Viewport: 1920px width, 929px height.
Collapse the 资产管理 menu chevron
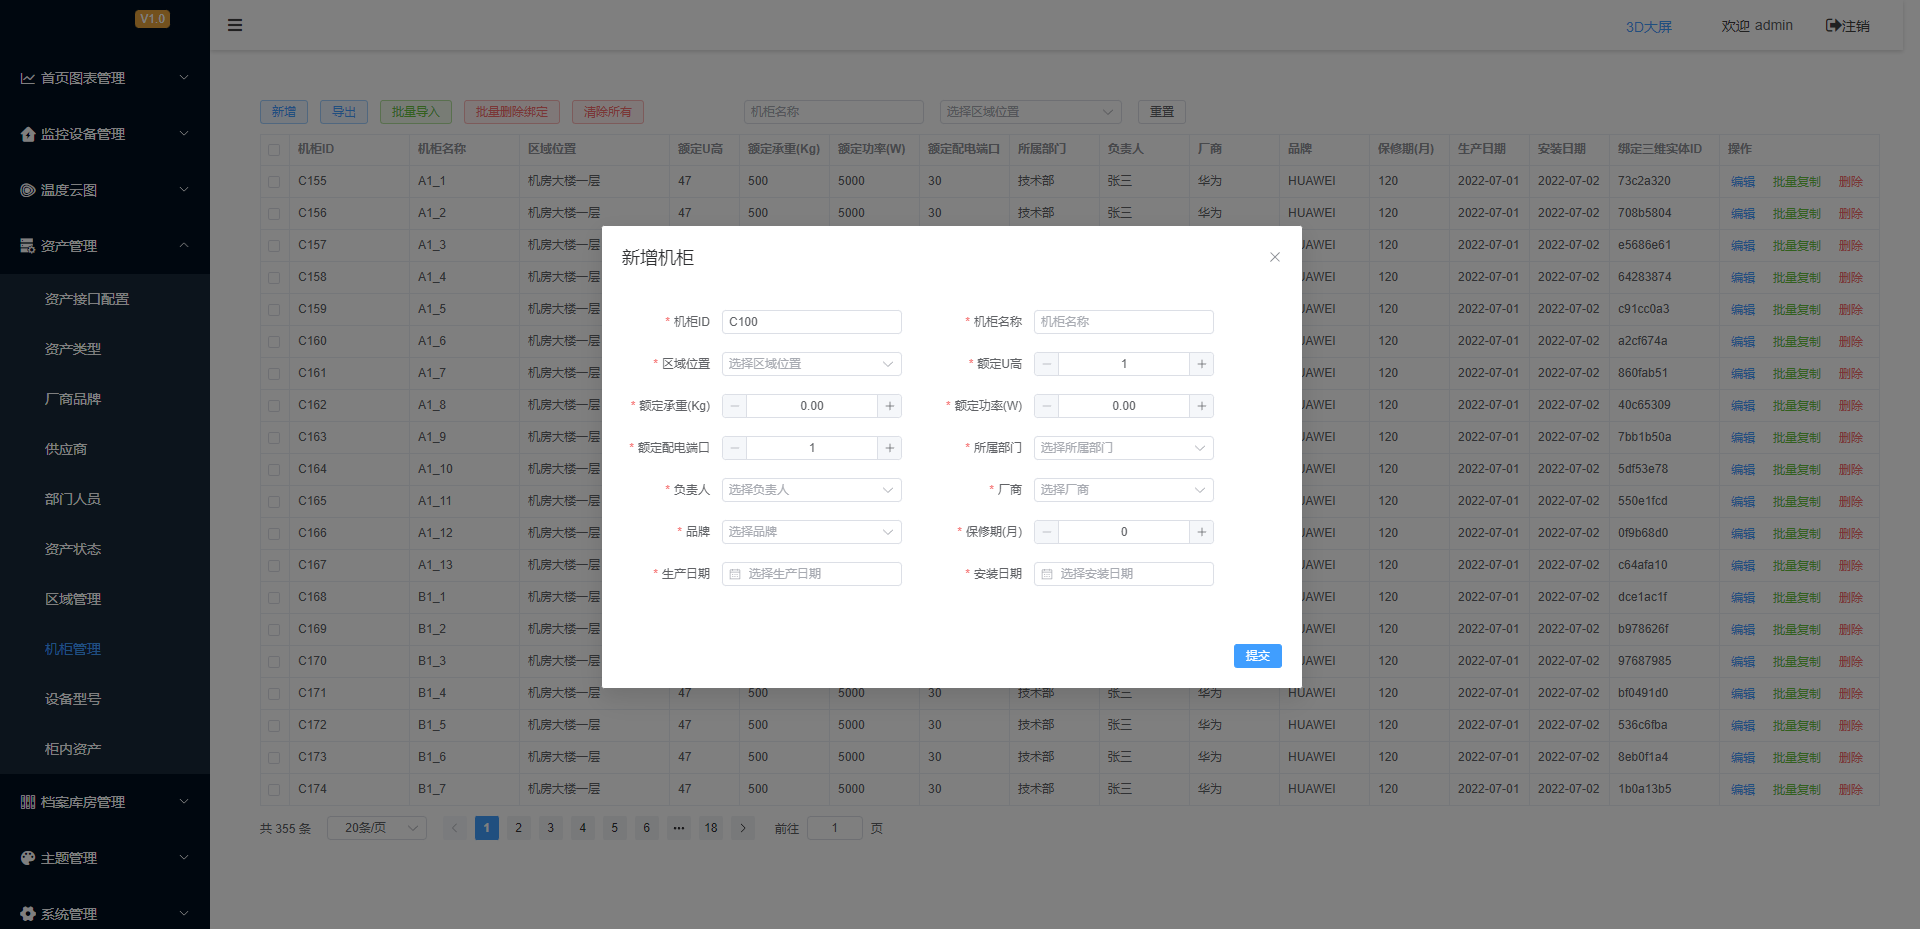click(x=184, y=245)
